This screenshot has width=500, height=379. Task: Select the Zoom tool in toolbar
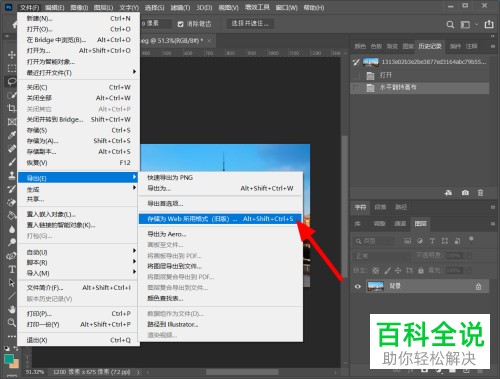12,322
